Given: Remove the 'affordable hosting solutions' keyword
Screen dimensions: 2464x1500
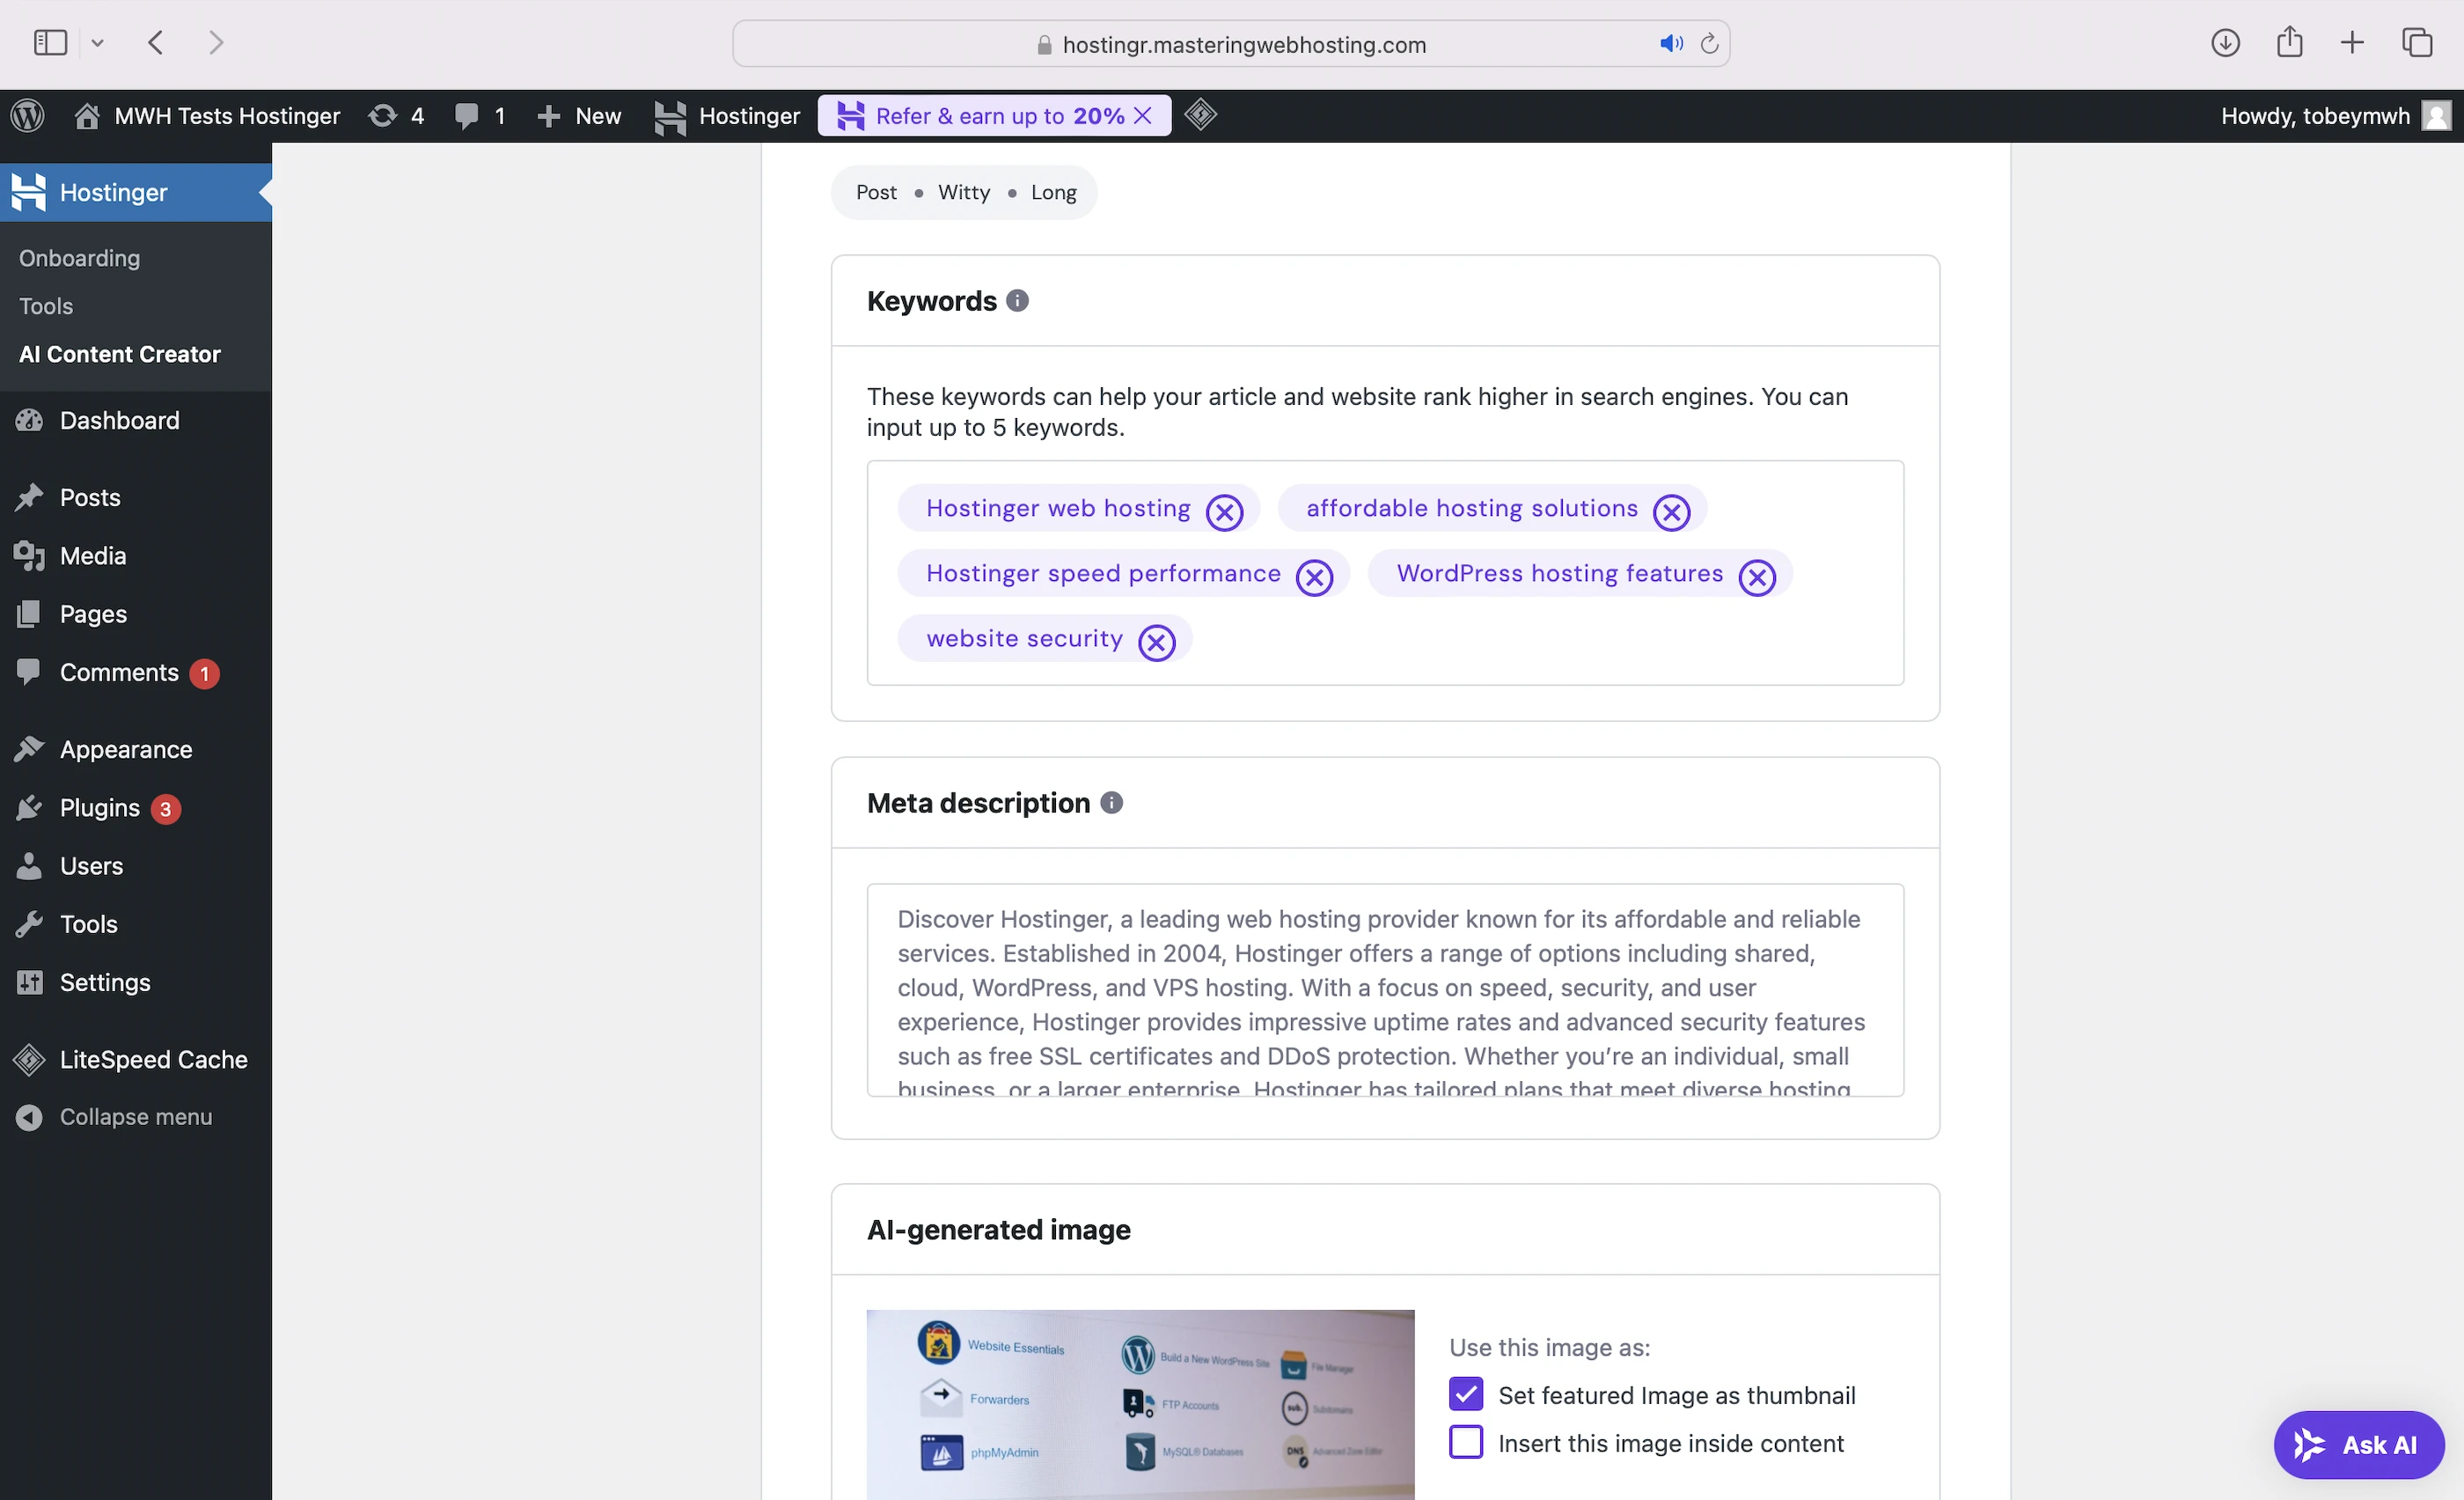Looking at the screenshot, I should pos(1671,512).
